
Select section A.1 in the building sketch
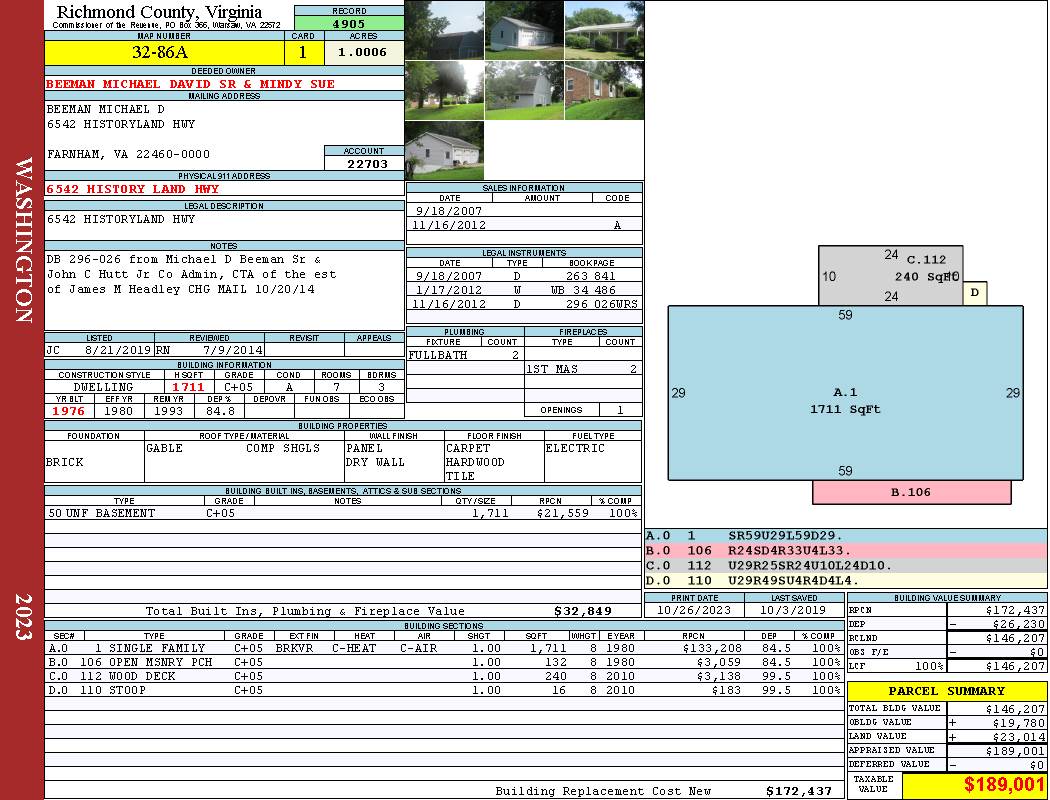click(845, 400)
